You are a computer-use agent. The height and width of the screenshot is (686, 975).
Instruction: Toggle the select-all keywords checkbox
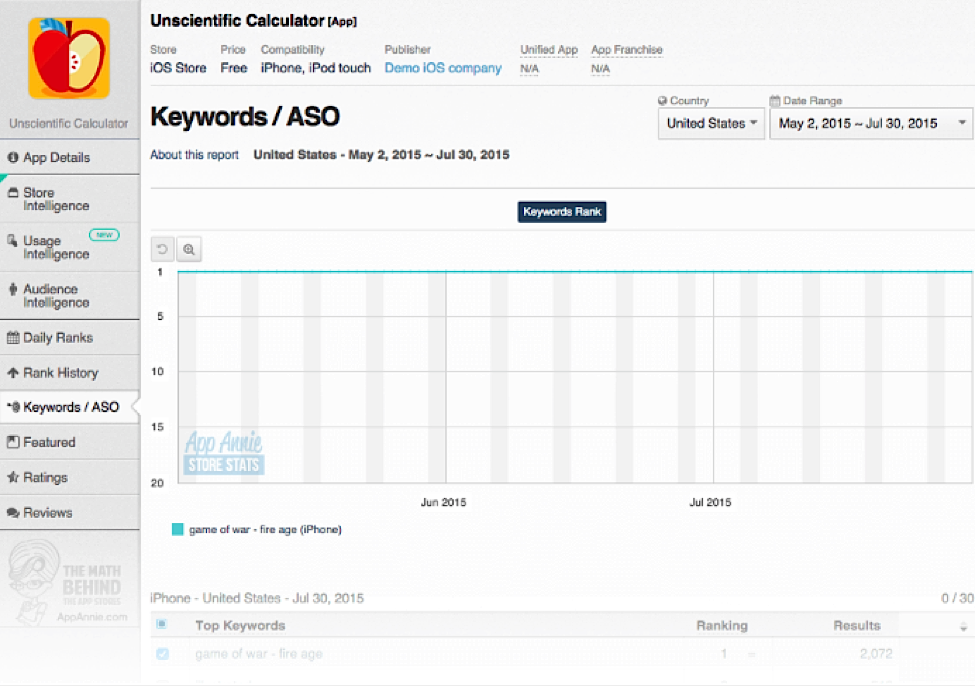[x=162, y=624]
